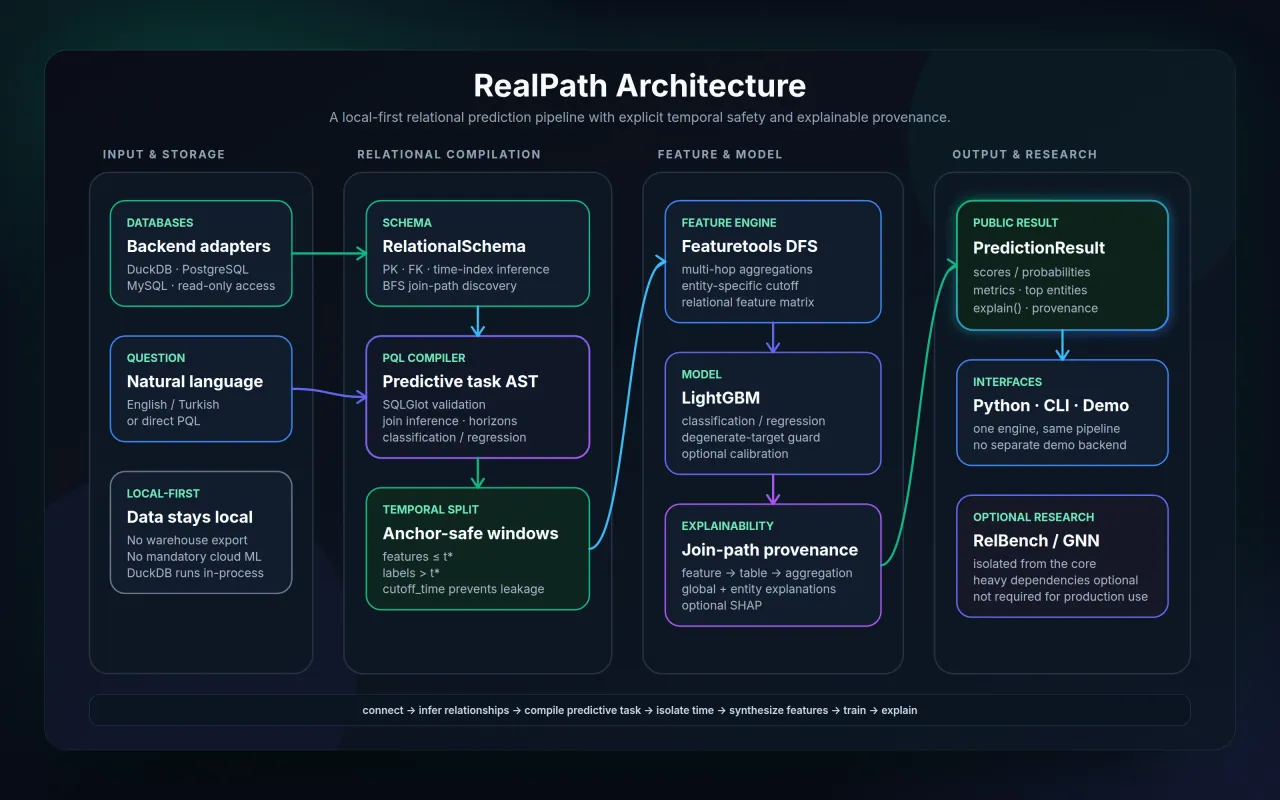Viewport: 1280px width, 800px height.
Task: Click 'No mandatory cloud ML' text
Action: [194, 556]
